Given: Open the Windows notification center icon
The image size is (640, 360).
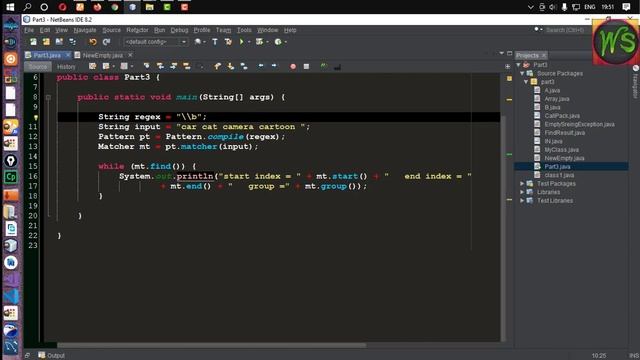Looking at the screenshot, I should point(626,7).
